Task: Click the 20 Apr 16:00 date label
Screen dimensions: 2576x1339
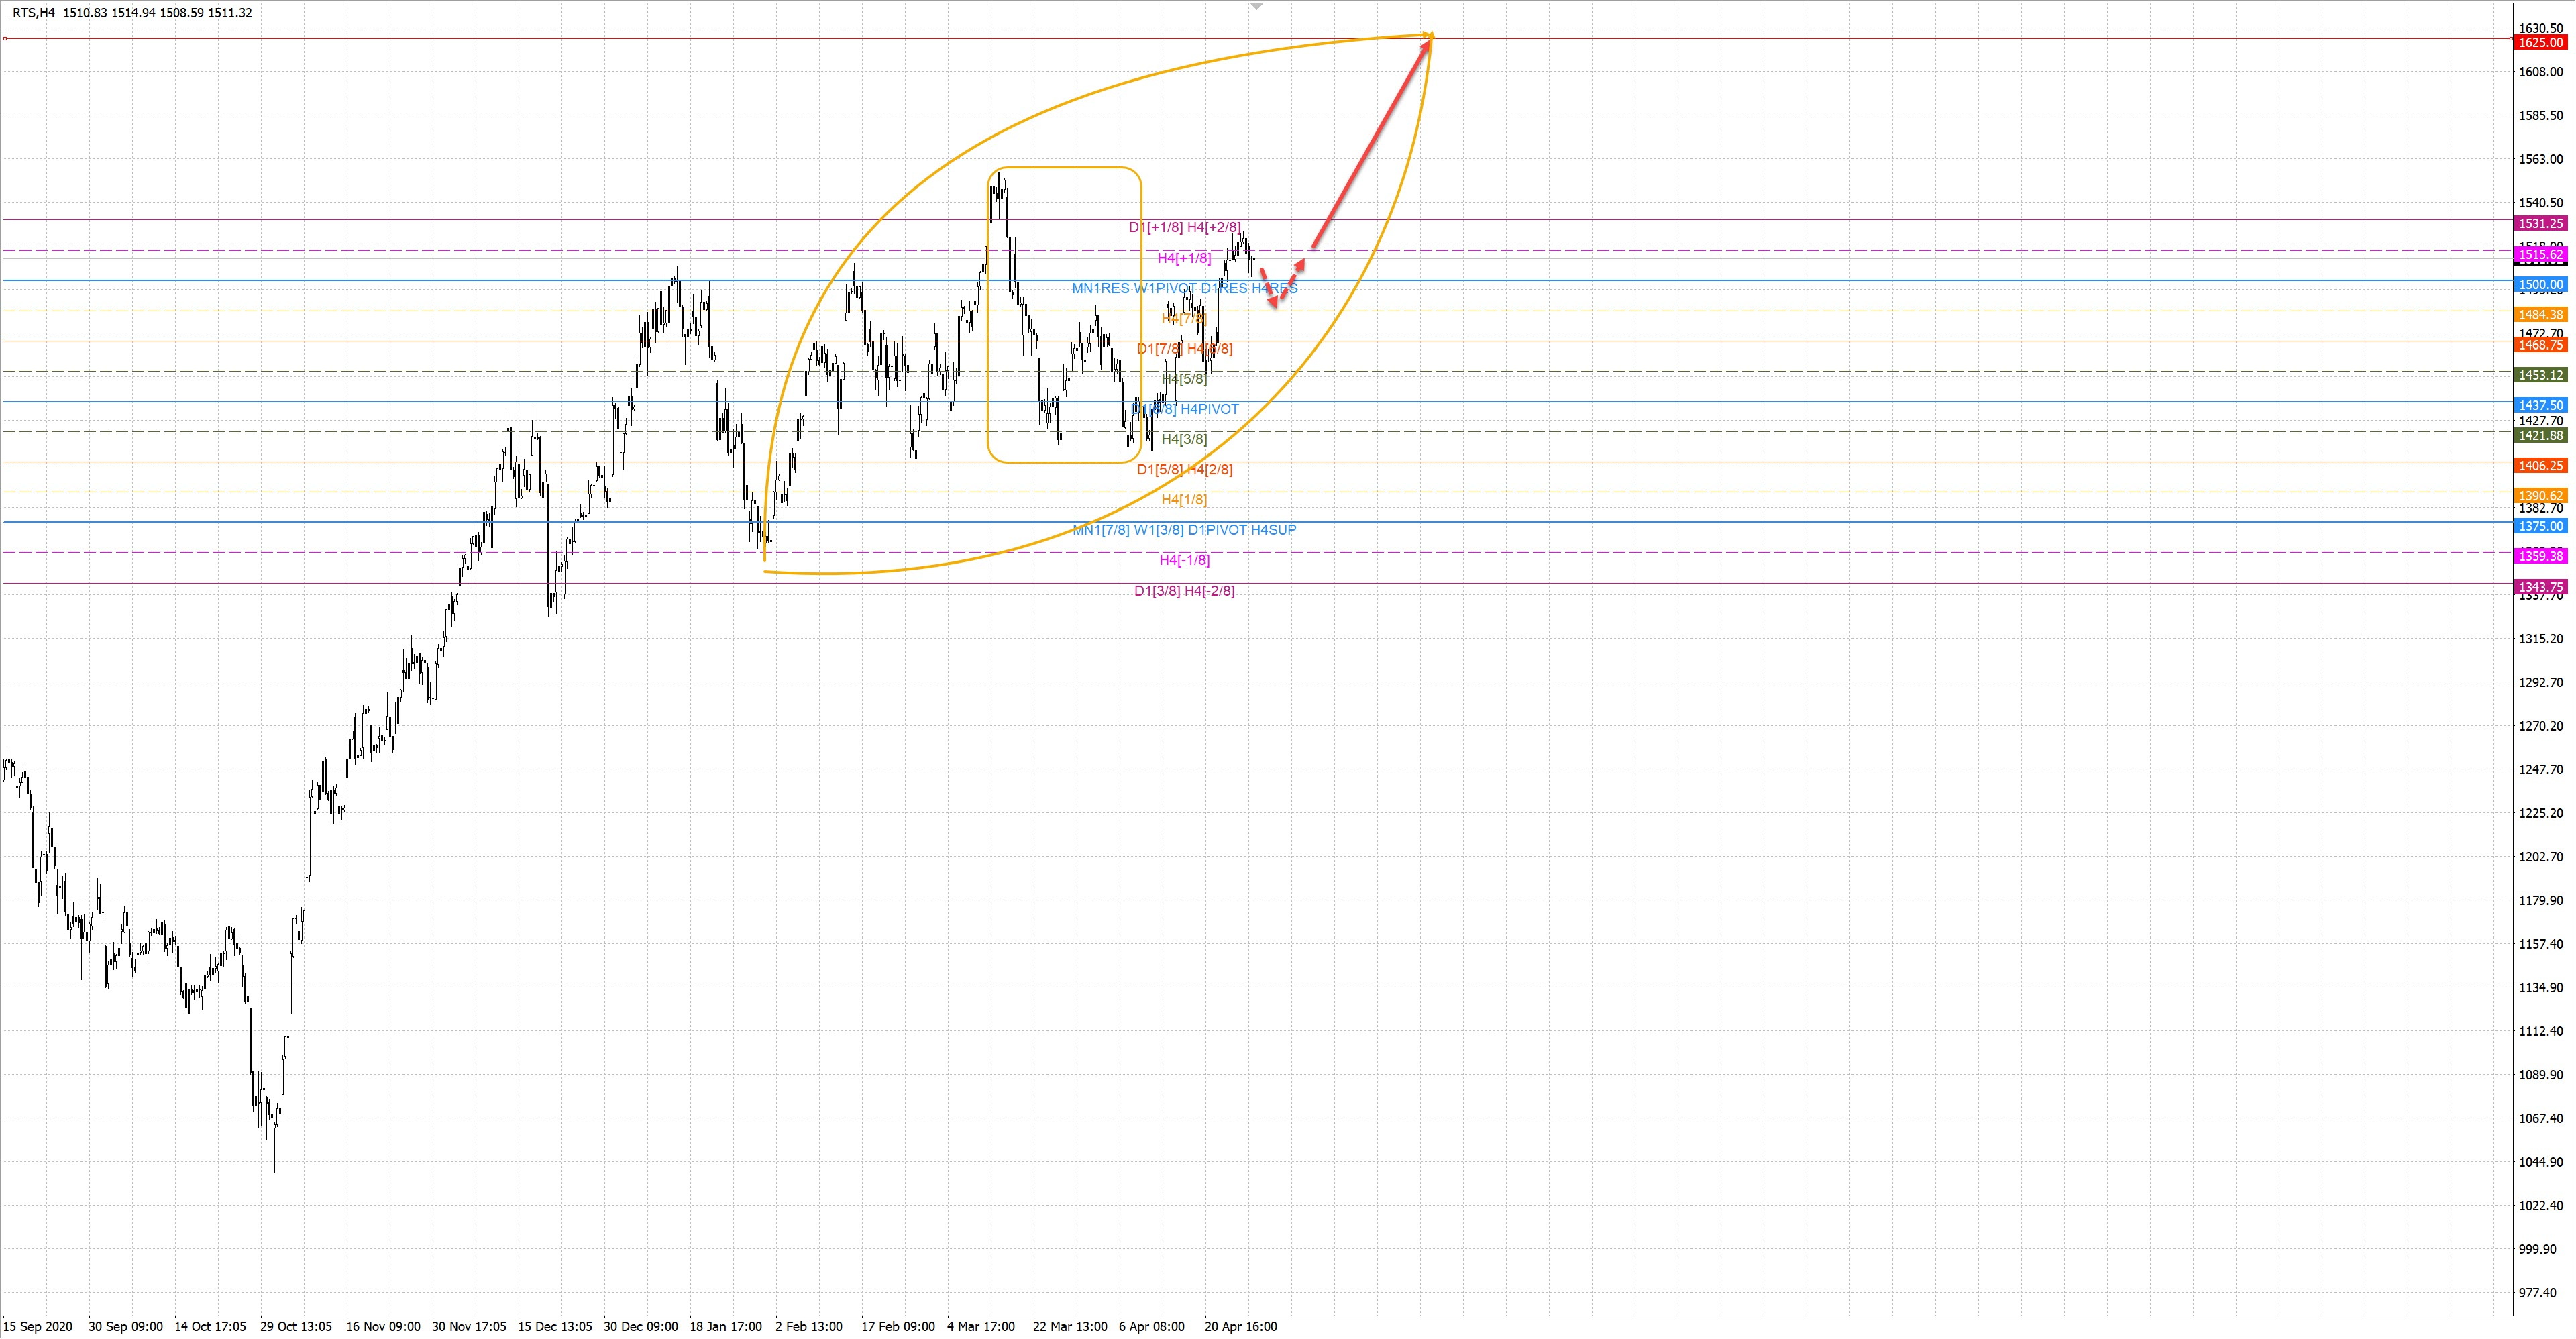Action: 1240,1326
